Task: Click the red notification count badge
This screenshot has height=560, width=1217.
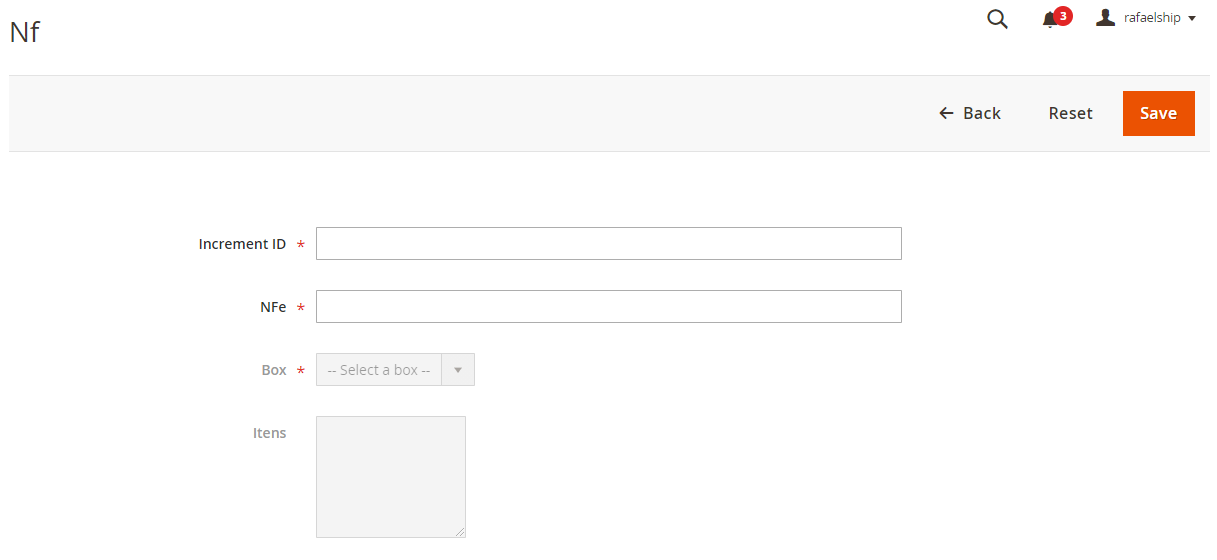Action: click(x=1063, y=15)
